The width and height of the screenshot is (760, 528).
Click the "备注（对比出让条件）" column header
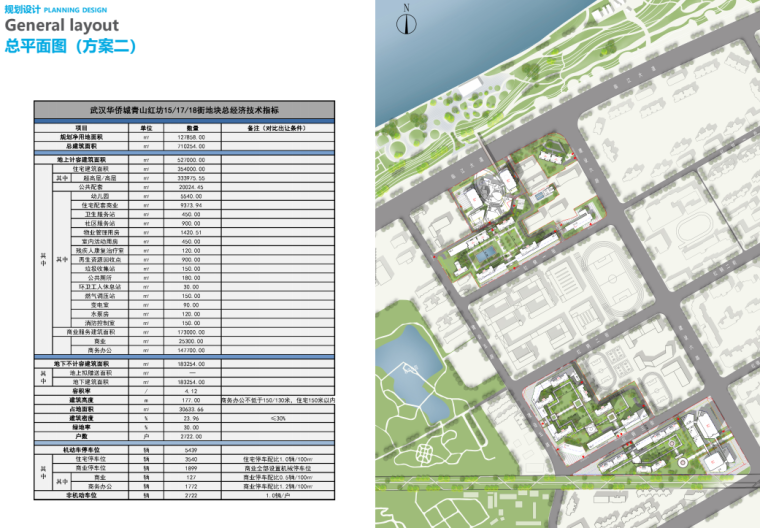pos(269,128)
